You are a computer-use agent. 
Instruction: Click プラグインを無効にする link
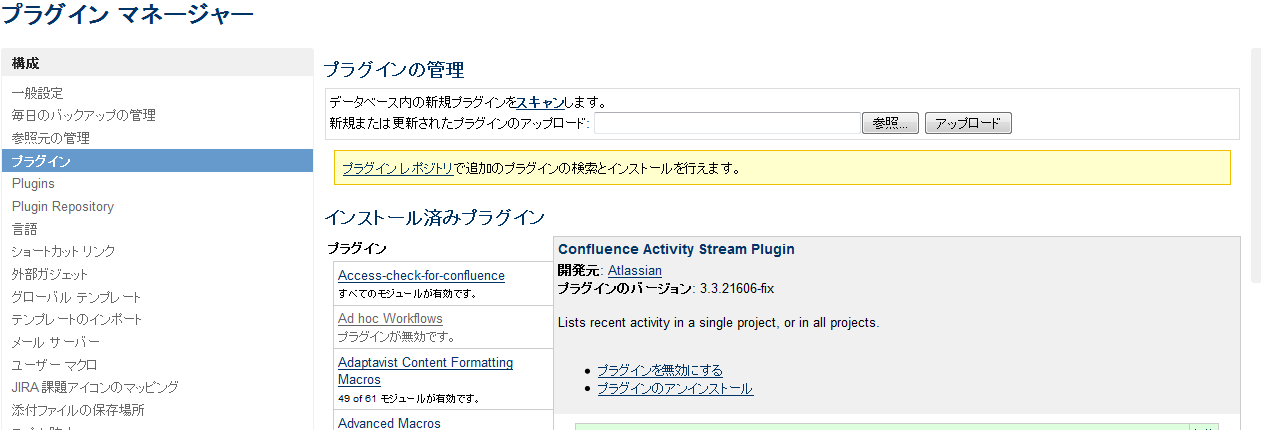click(660, 370)
